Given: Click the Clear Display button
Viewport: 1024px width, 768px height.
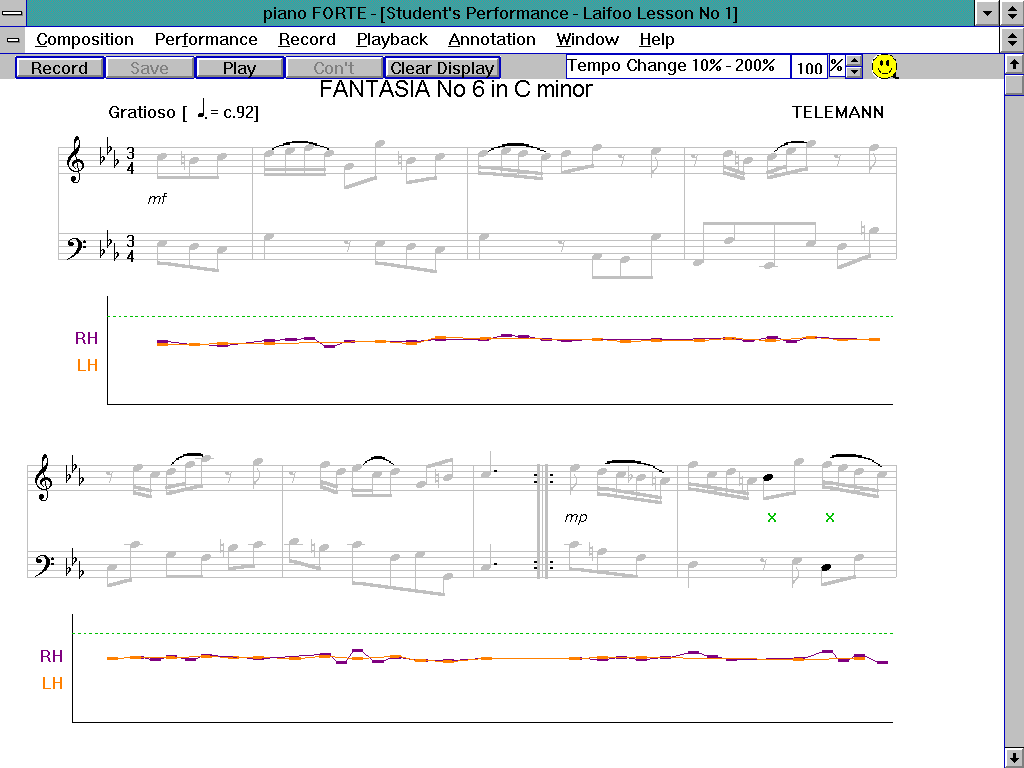Looking at the screenshot, I should click(x=442, y=68).
